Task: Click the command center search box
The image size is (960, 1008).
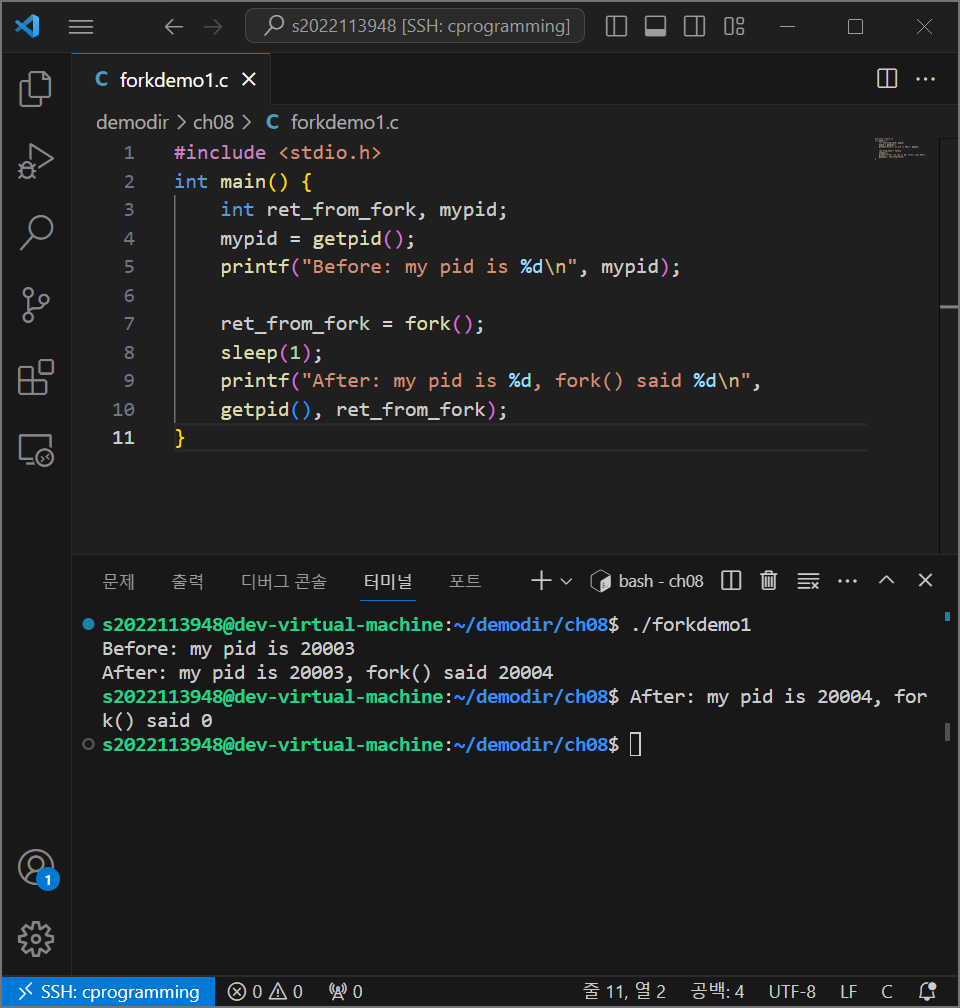Action: pyautogui.click(x=415, y=26)
